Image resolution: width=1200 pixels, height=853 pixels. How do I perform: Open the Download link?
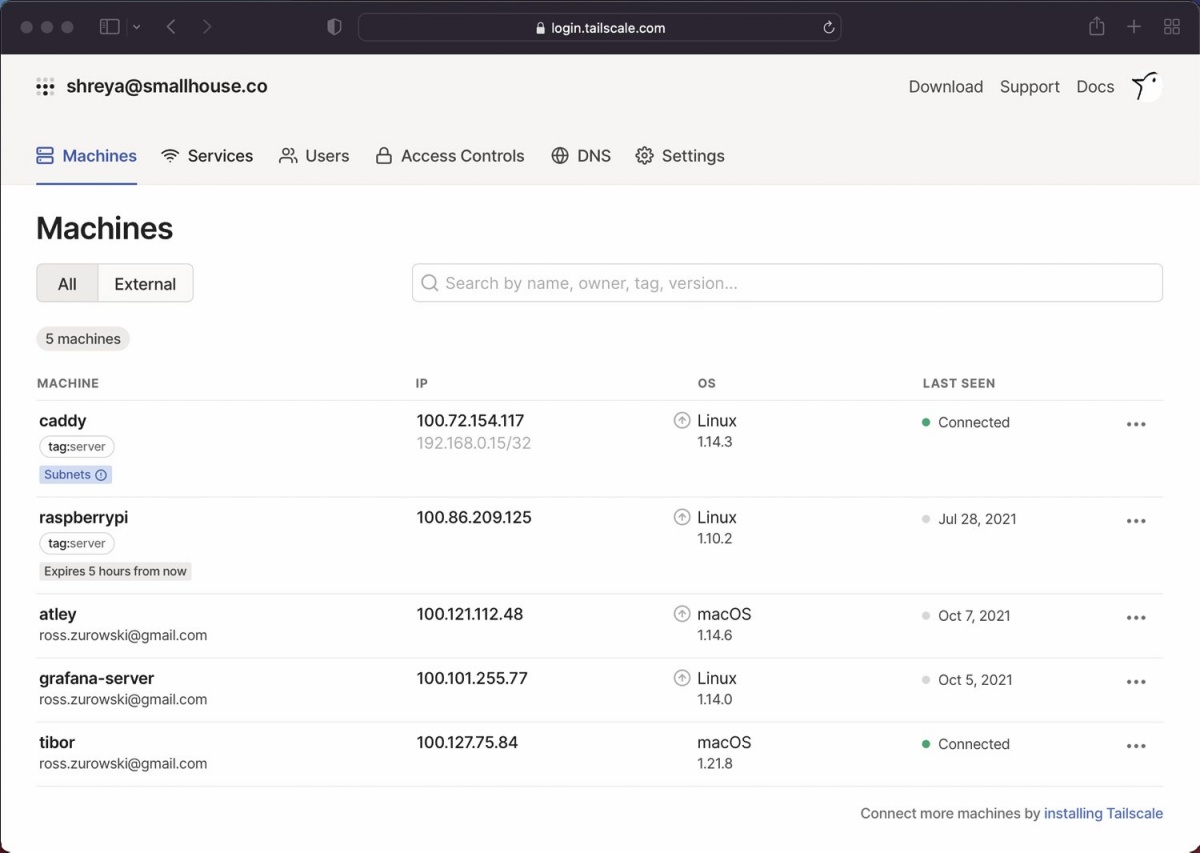946,87
